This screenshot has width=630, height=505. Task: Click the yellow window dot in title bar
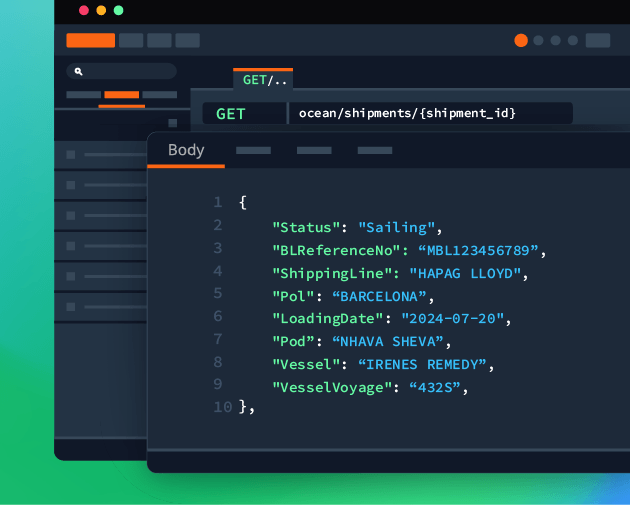point(101,10)
